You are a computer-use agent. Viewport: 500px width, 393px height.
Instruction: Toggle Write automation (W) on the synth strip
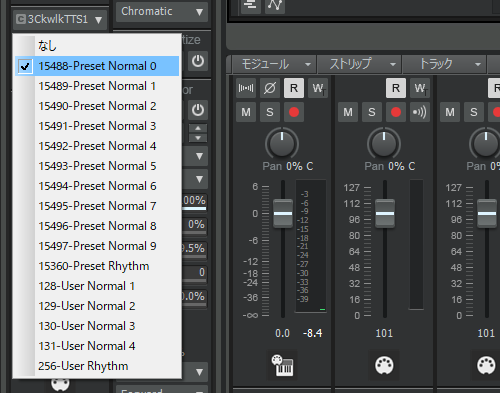(x=318, y=88)
